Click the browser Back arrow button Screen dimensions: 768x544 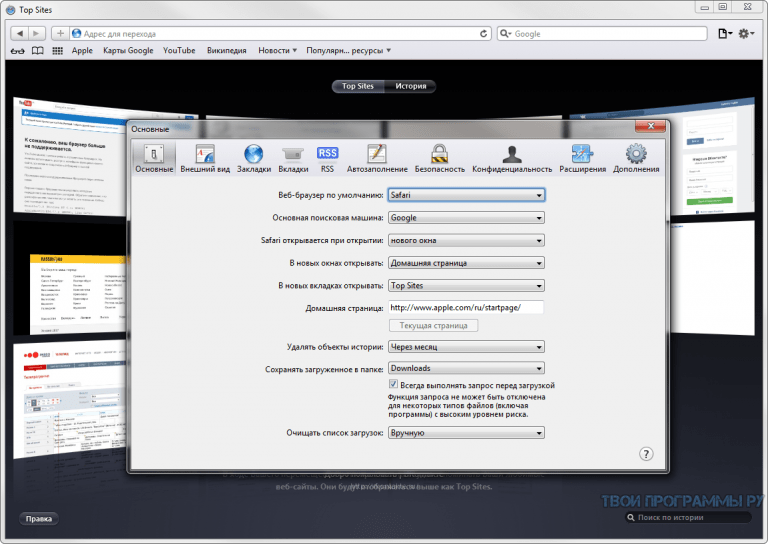pos(19,33)
